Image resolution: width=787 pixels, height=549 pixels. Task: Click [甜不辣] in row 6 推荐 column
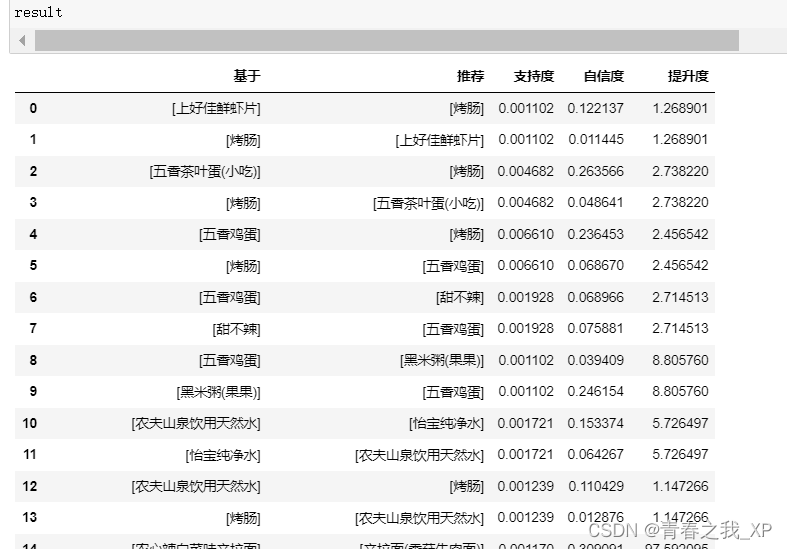click(x=460, y=298)
